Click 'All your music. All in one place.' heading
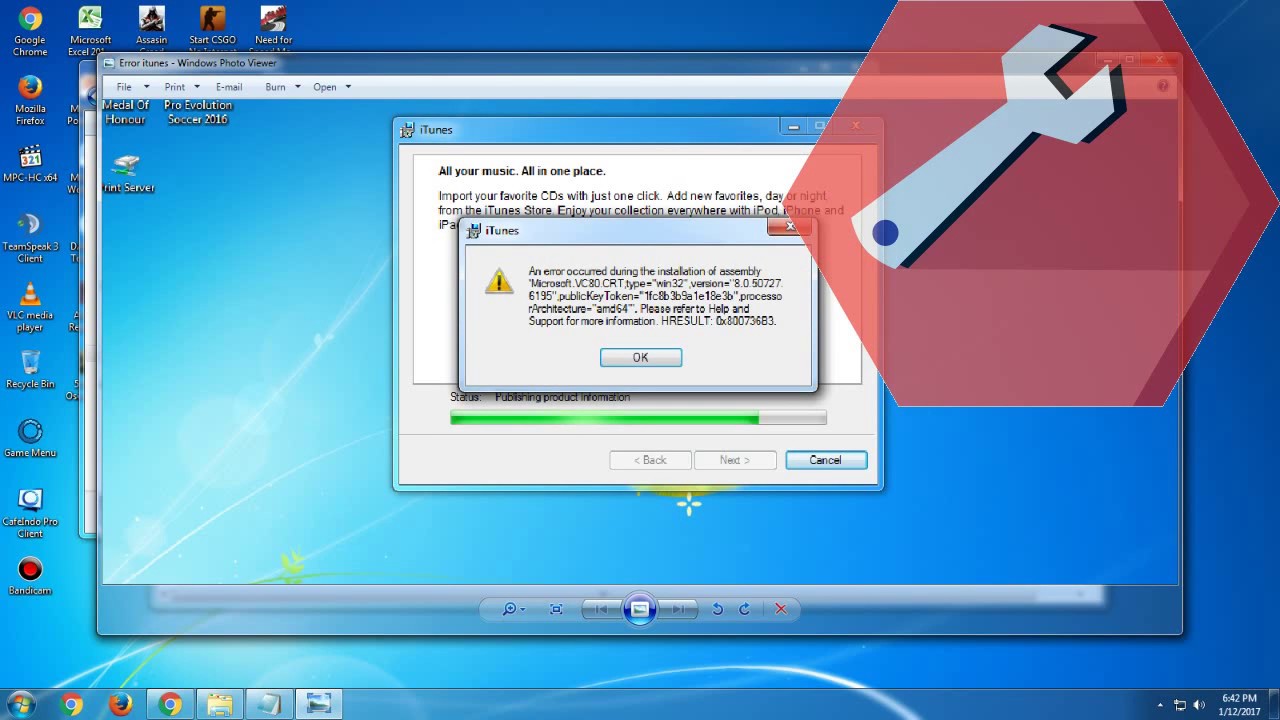This screenshot has width=1280, height=720. (522, 171)
